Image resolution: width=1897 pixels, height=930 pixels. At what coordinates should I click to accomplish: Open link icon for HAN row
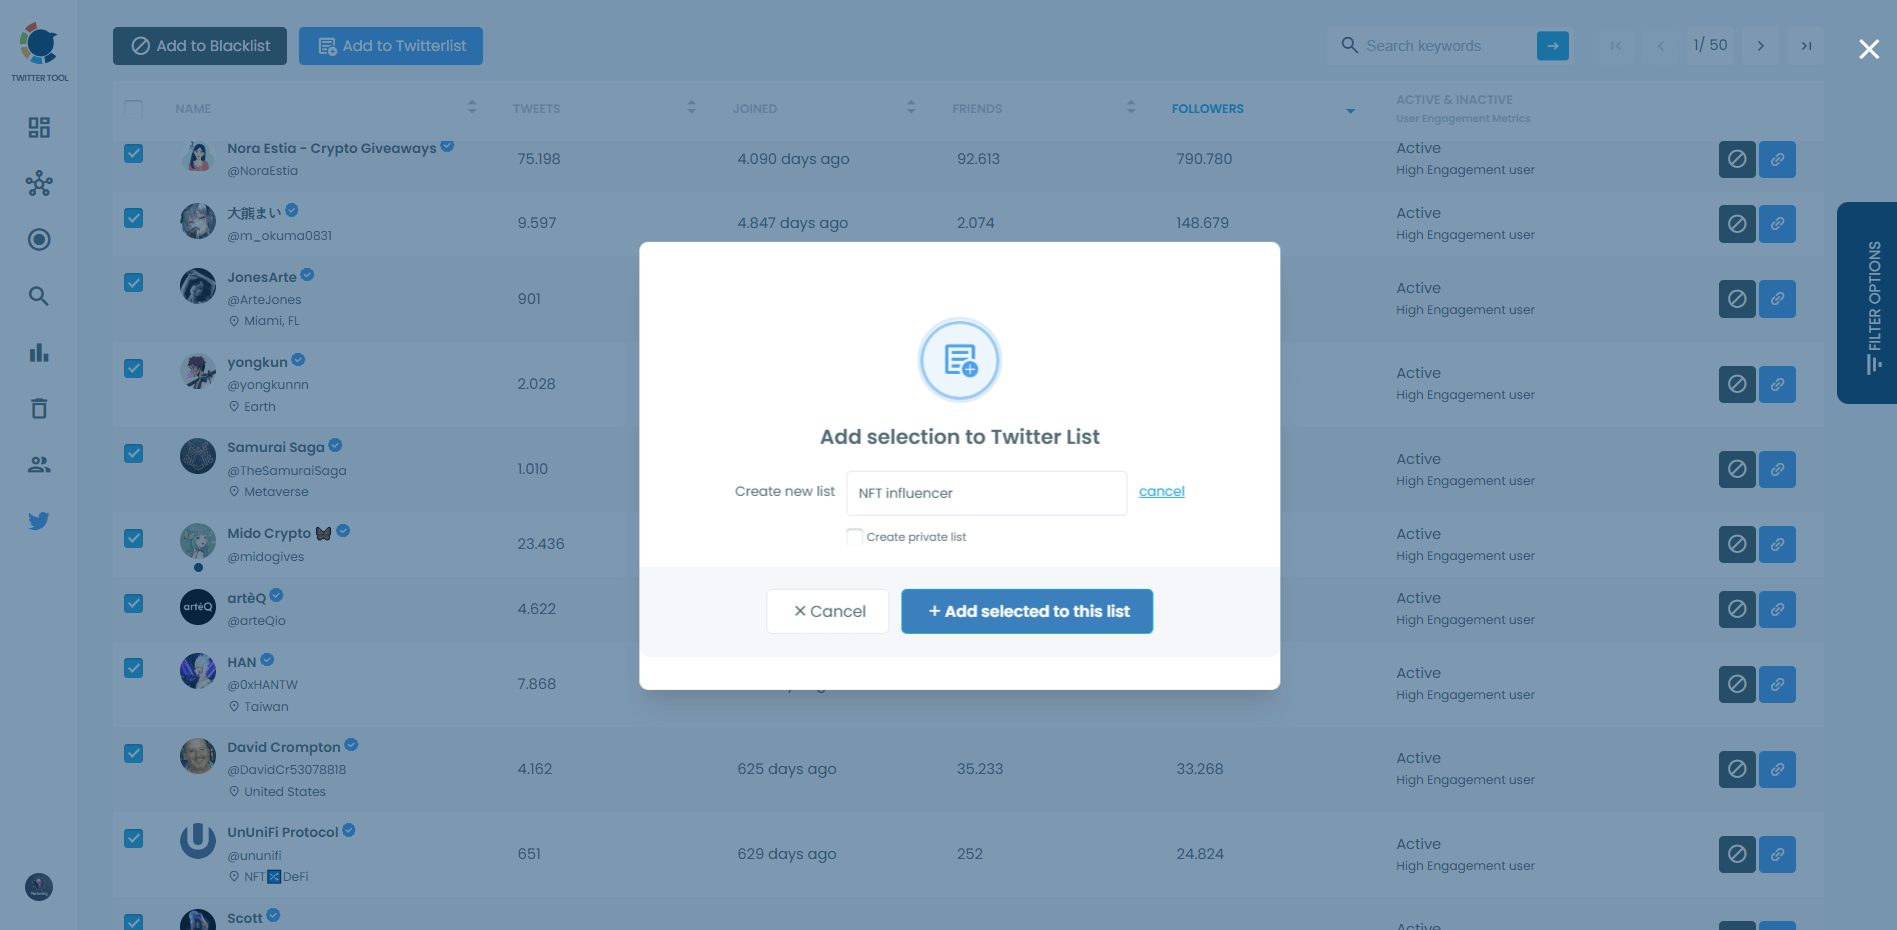(x=1777, y=684)
